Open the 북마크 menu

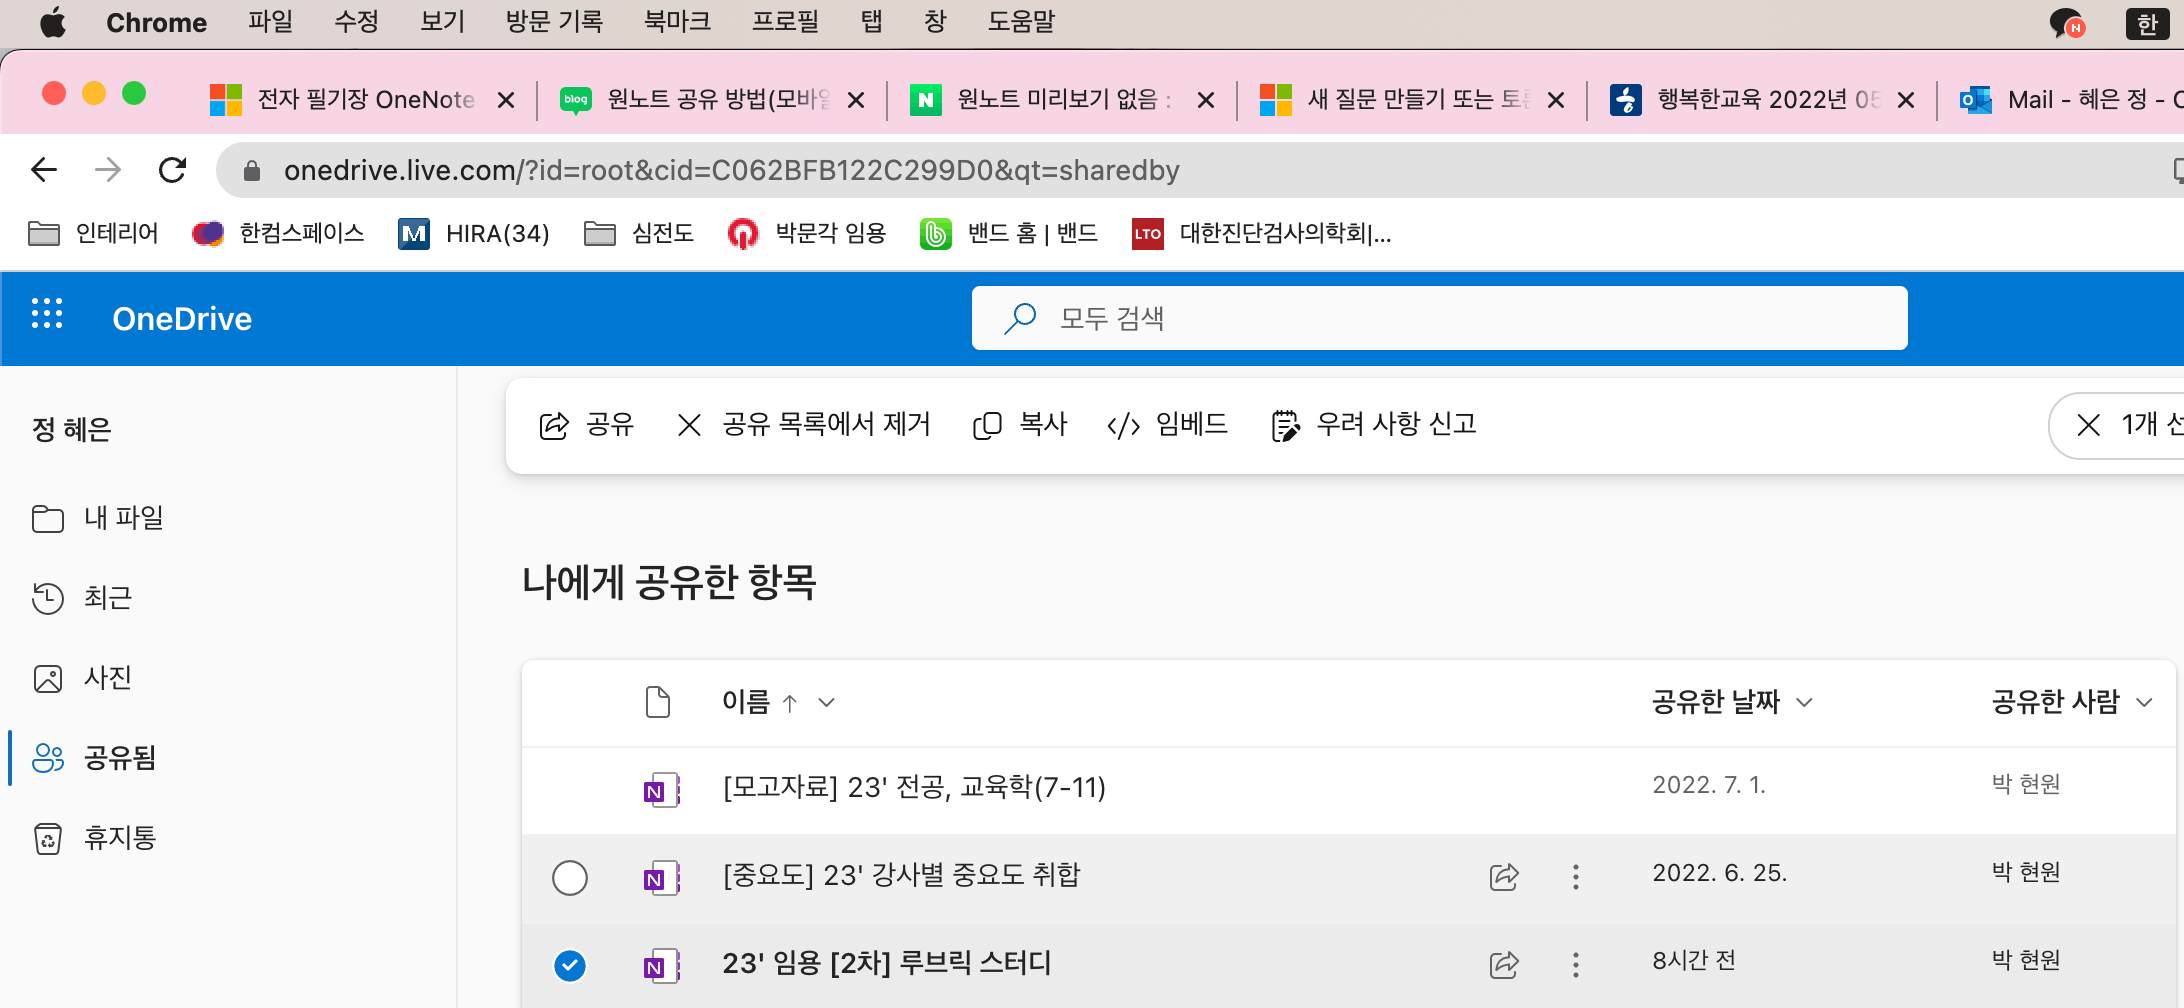point(677,22)
